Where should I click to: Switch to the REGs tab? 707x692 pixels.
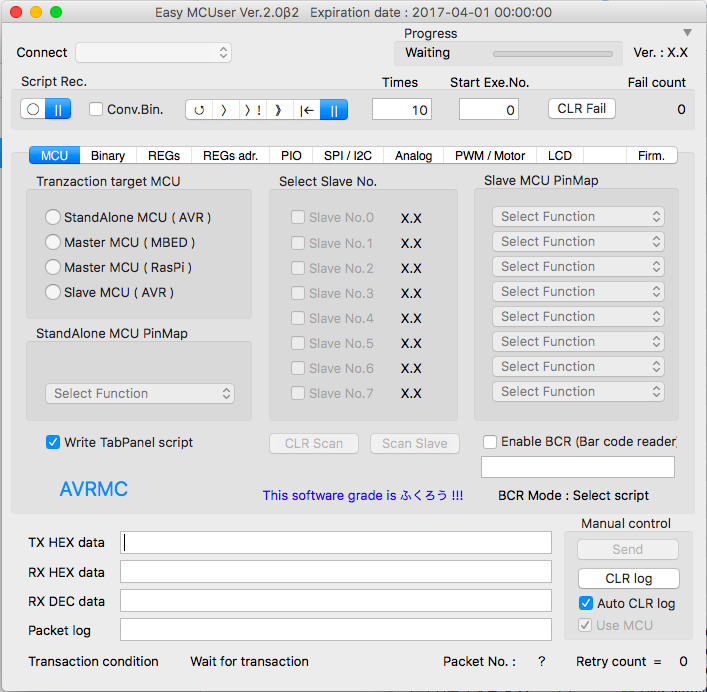coord(164,156)
